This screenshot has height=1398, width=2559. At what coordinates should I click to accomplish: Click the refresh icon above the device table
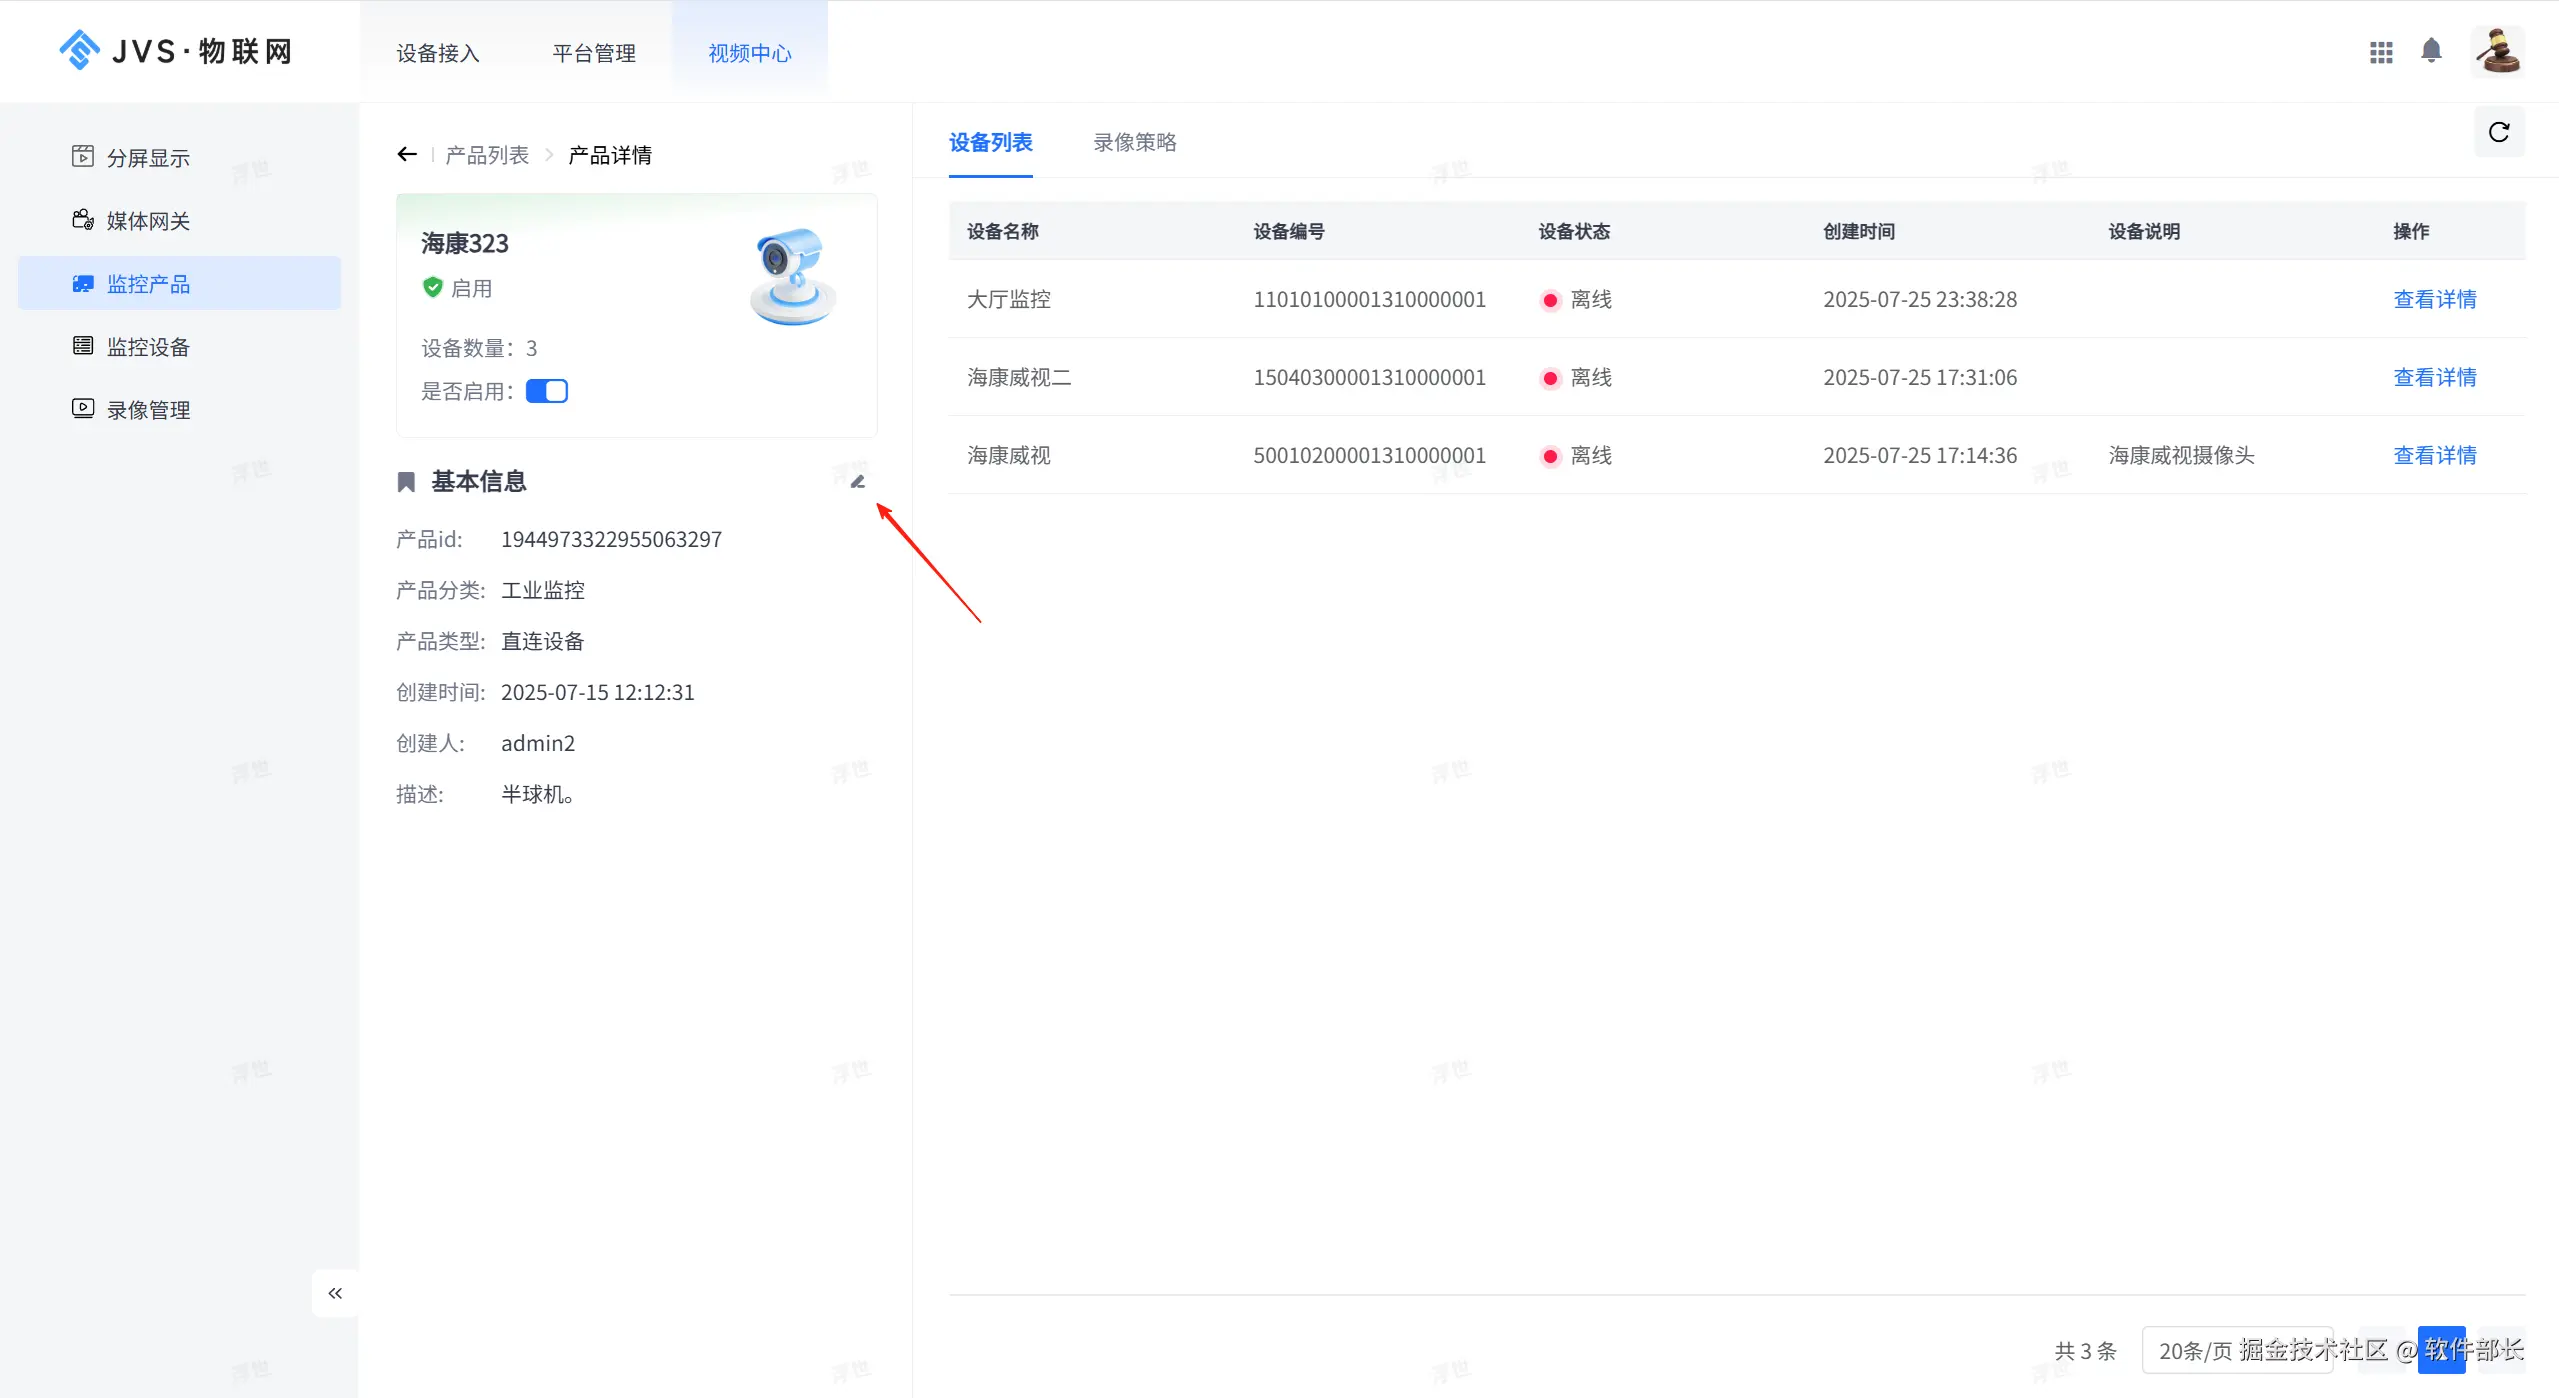pyautogui.click(x=2498, y=132)
